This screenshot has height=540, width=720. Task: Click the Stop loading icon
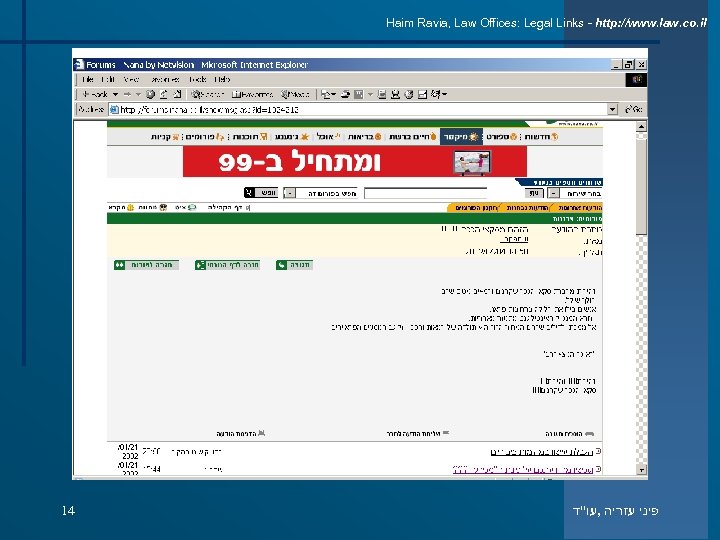coord(150,95)
